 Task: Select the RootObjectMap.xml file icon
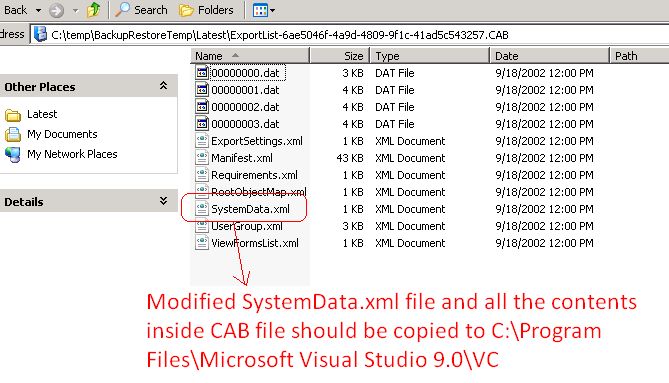point(202,192)
